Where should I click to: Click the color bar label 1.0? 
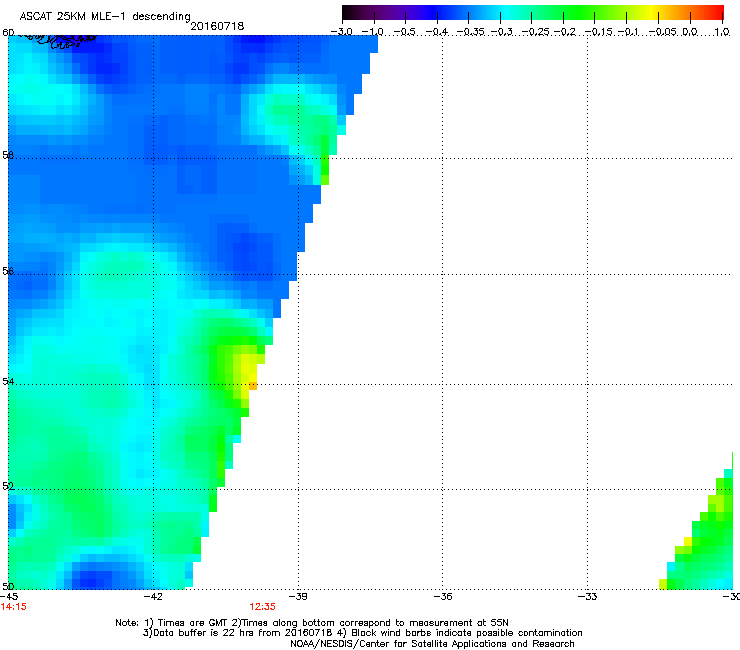[722, 32]
